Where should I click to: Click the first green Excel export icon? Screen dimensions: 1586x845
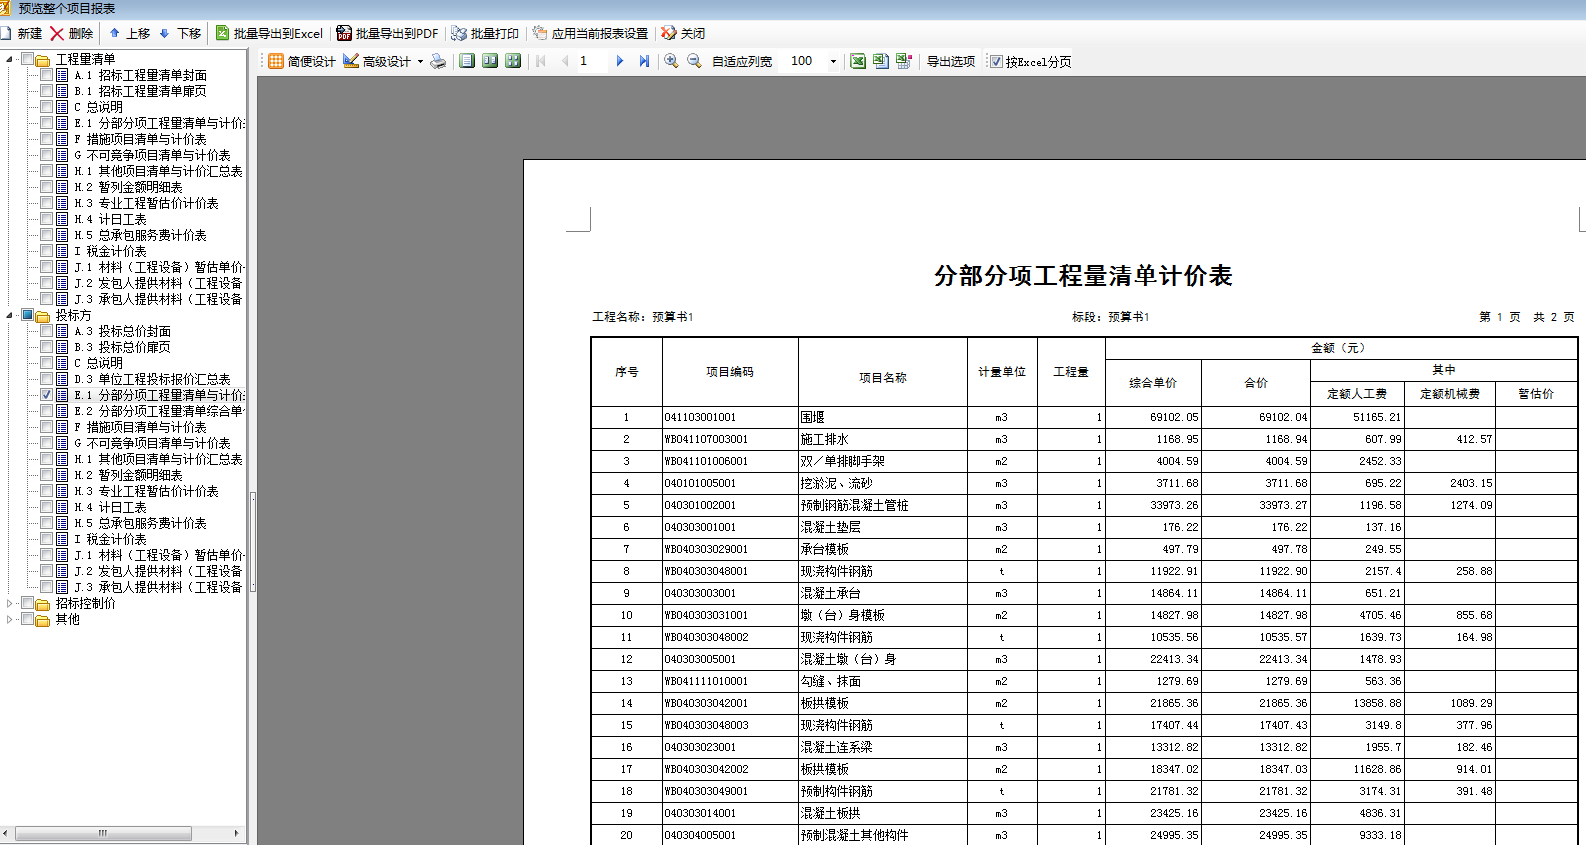(x=858, y=61)
